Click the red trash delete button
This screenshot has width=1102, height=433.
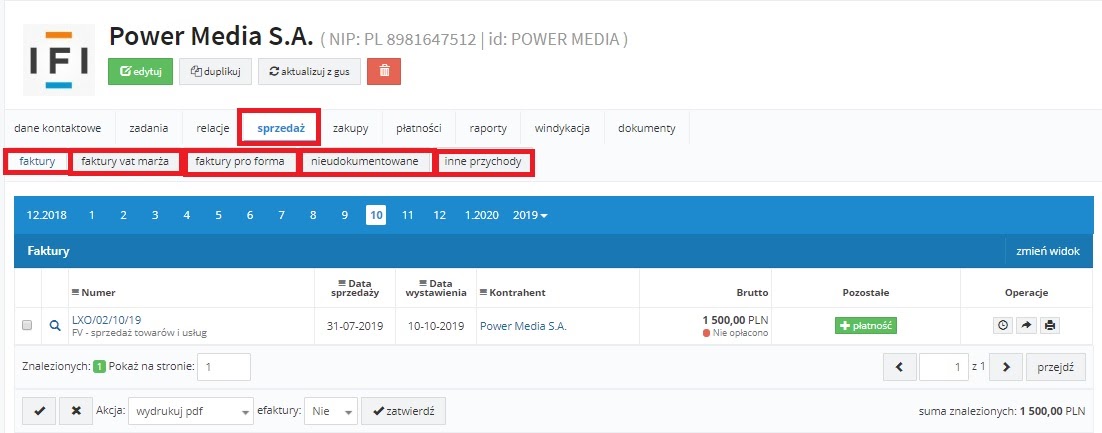click(384, 71)
